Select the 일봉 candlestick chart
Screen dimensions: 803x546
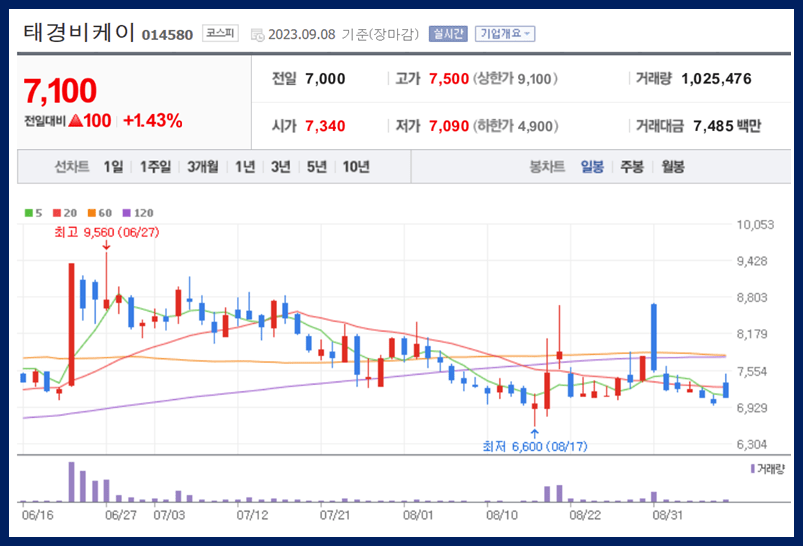pyautogui.click(x=592, y=166)
